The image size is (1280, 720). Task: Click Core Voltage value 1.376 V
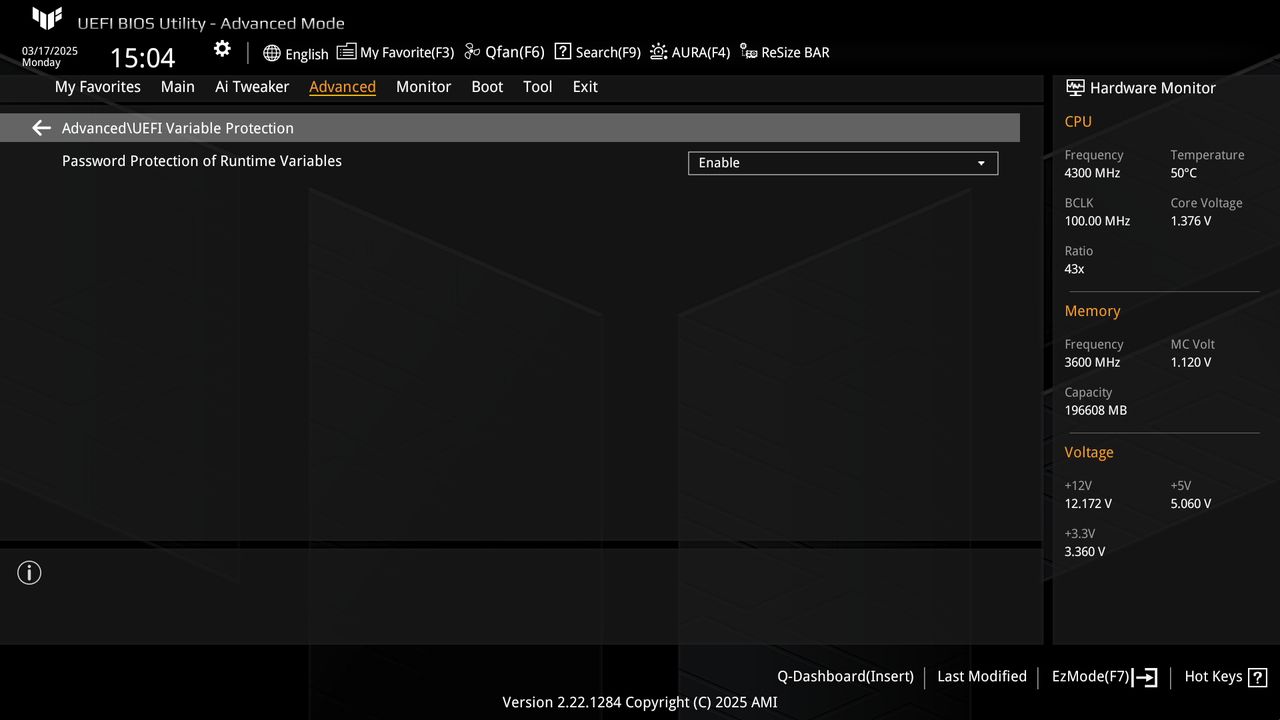(1191, 221)
